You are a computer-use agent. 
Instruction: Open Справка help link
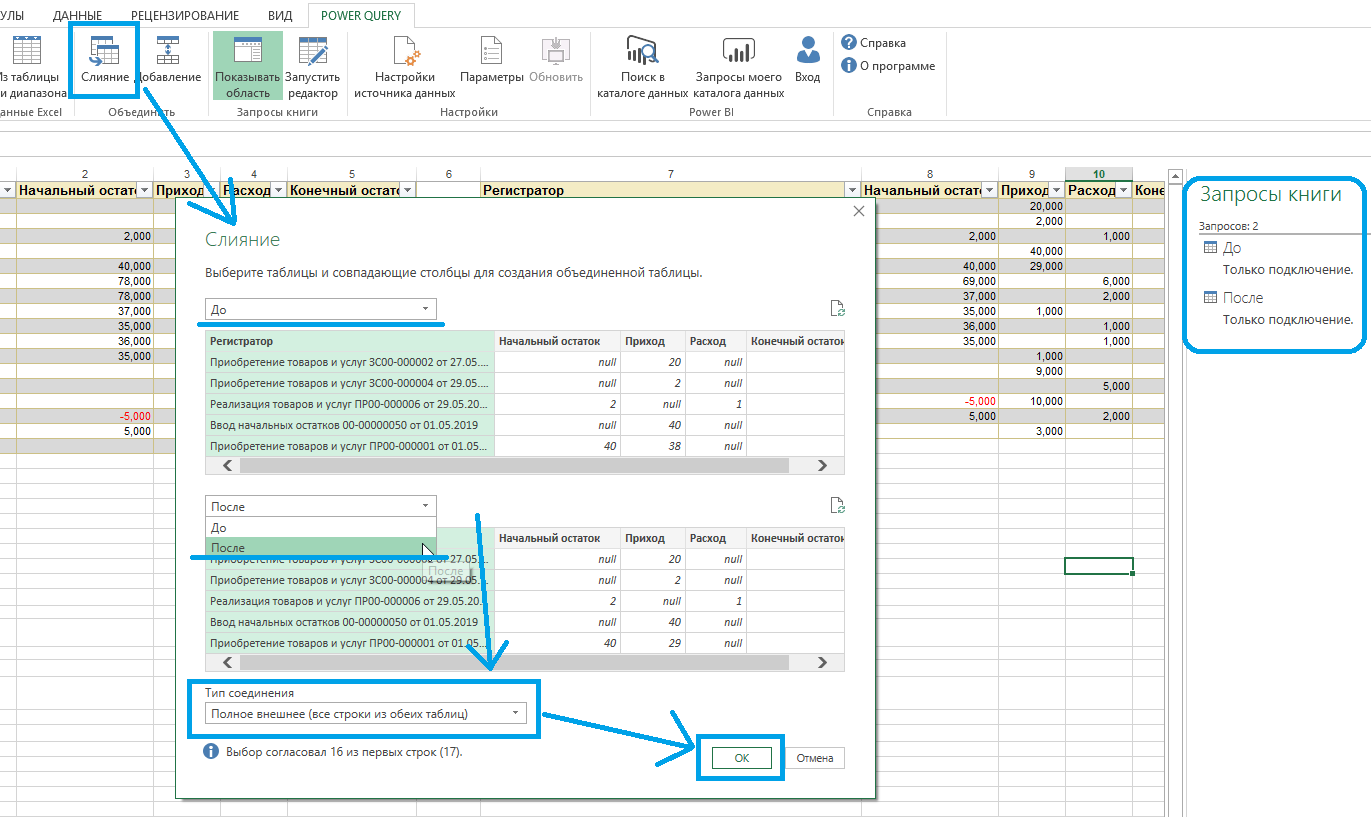[874, 43]
